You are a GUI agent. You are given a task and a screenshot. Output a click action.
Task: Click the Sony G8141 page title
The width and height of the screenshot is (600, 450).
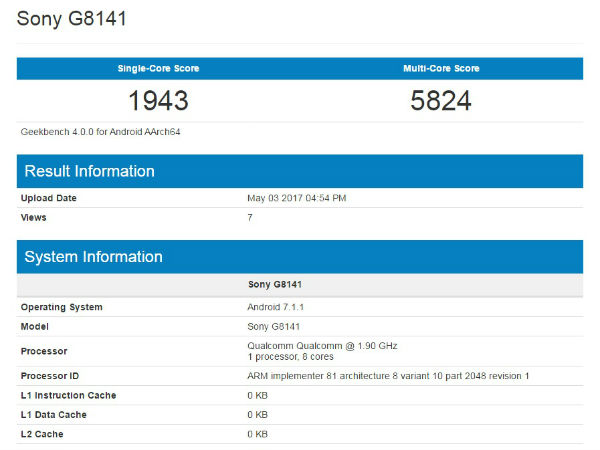pos(72,20)
